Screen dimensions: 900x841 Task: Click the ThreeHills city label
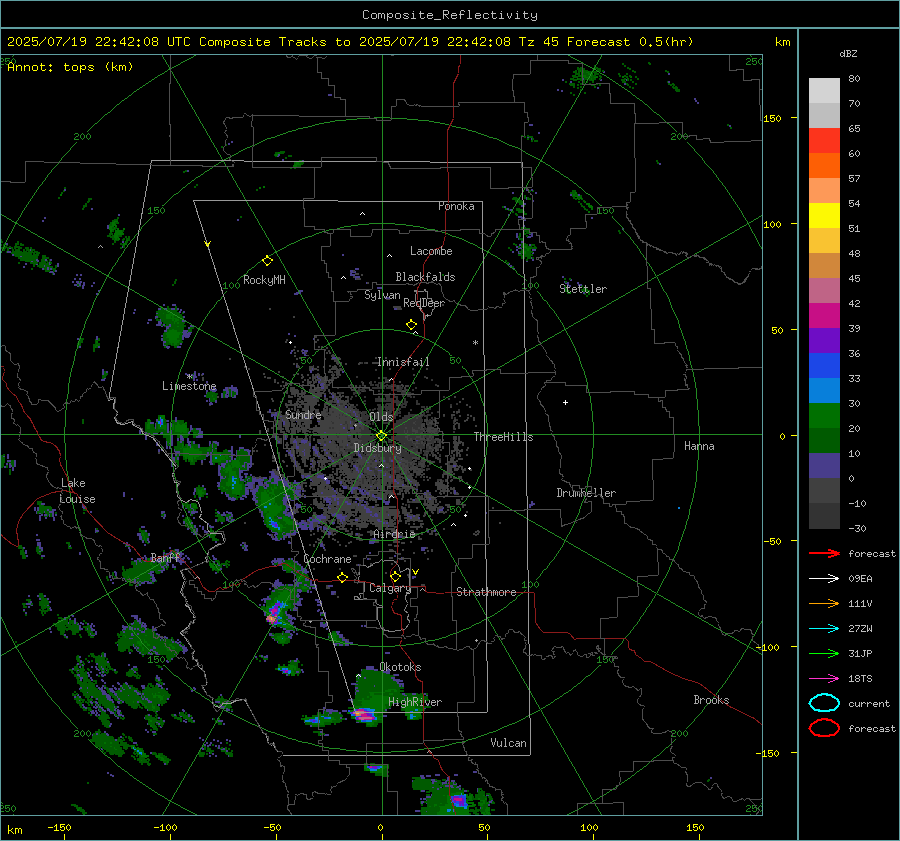click(x=503, y=437)
